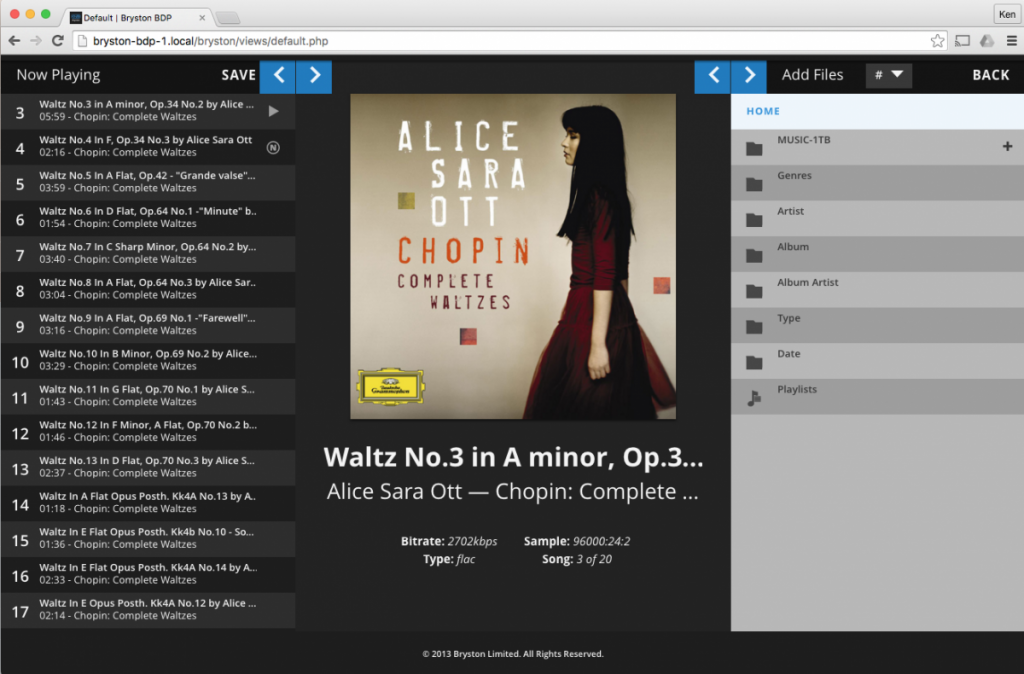Image resolution: width=1024 pixels, height=674 pixels.
Task: Select track 8 Waltz No.8 in A Flat
Action: pyautogui.click(x=148, y=289)
